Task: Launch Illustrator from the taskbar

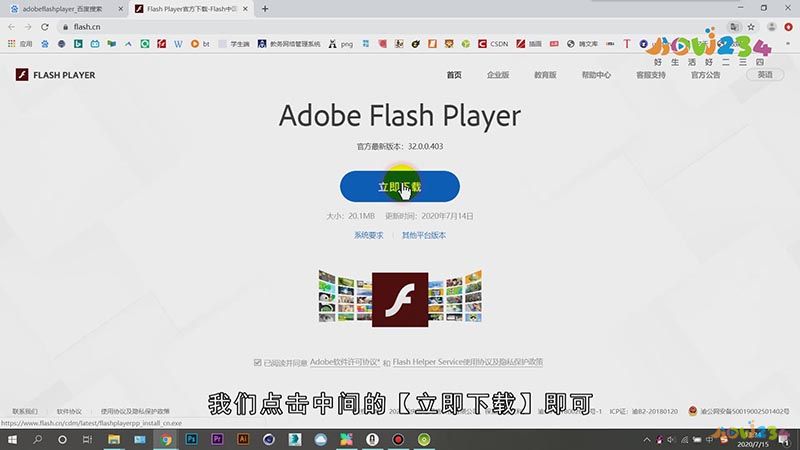Action: point(243,439)
